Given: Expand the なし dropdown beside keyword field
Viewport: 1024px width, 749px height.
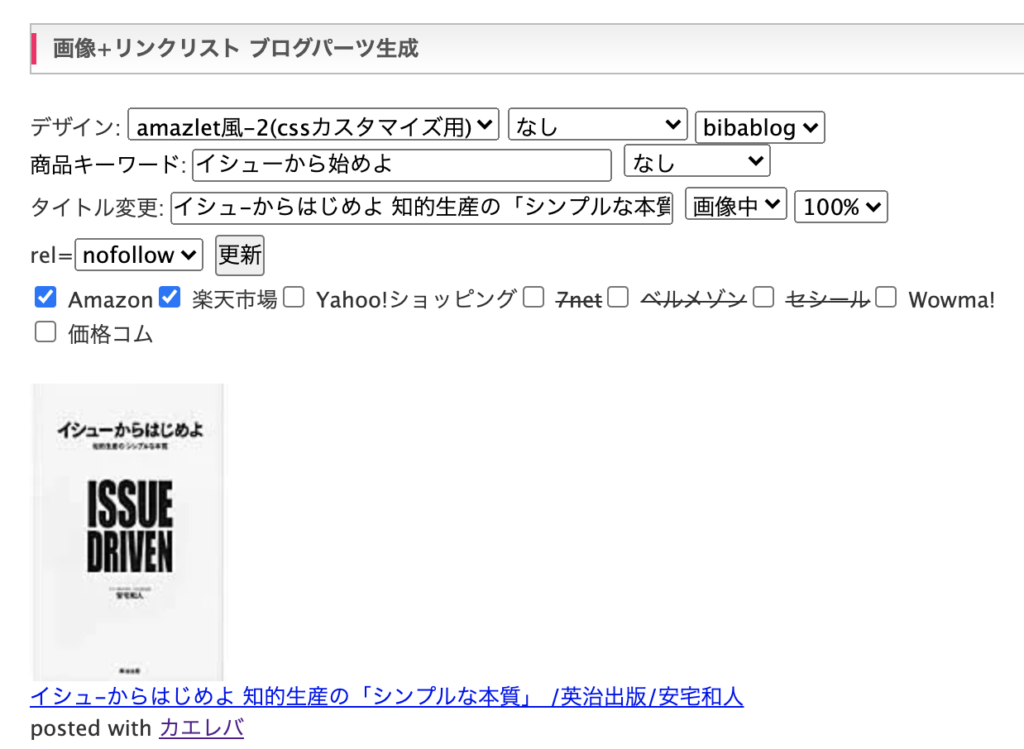Looking at the screenshot, I should [697, 161].
